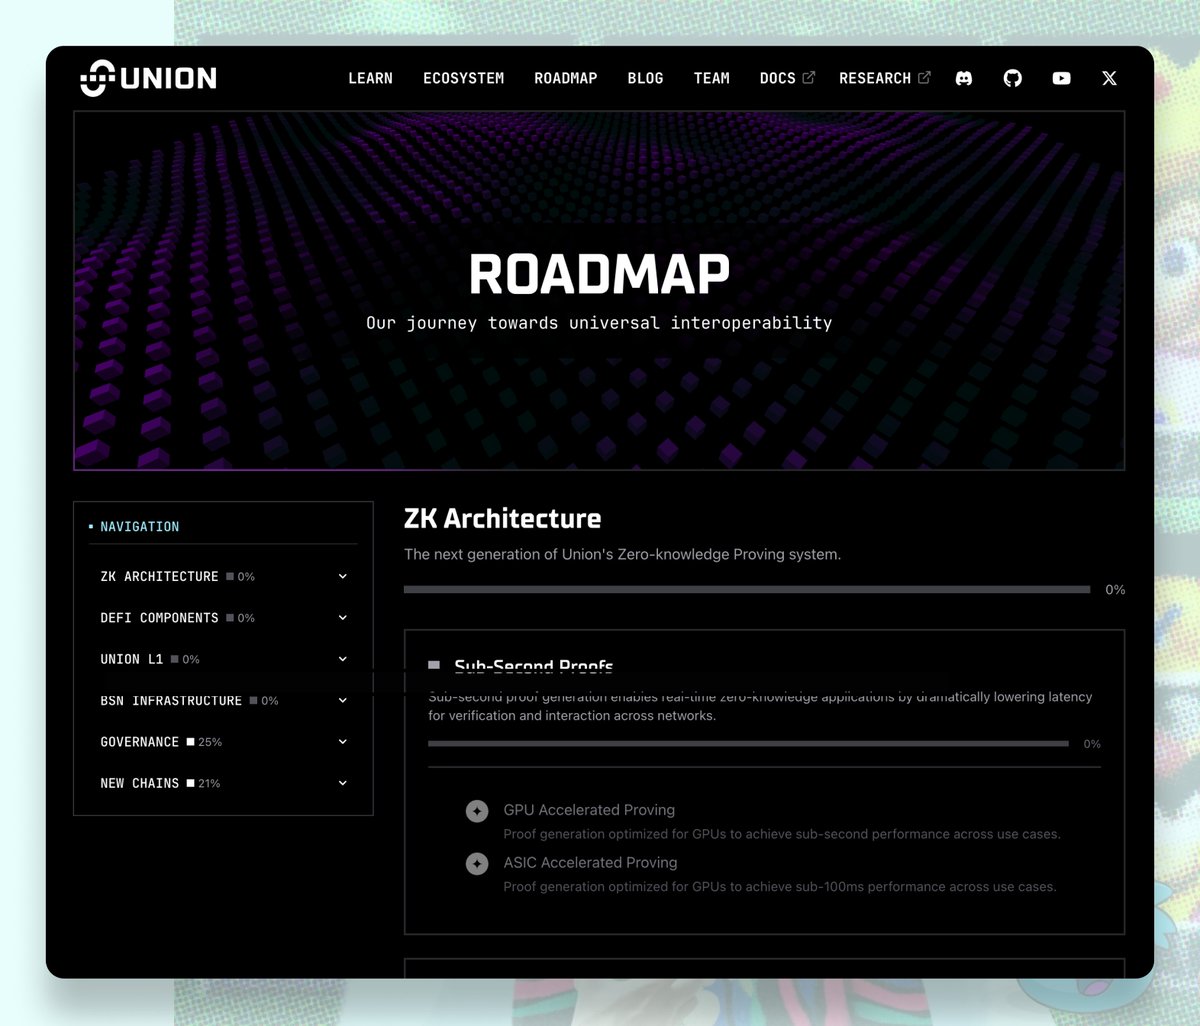Open the YouTube icon link
This screenshot has width=1200, height=1026.
click(x=1062, y=78)
